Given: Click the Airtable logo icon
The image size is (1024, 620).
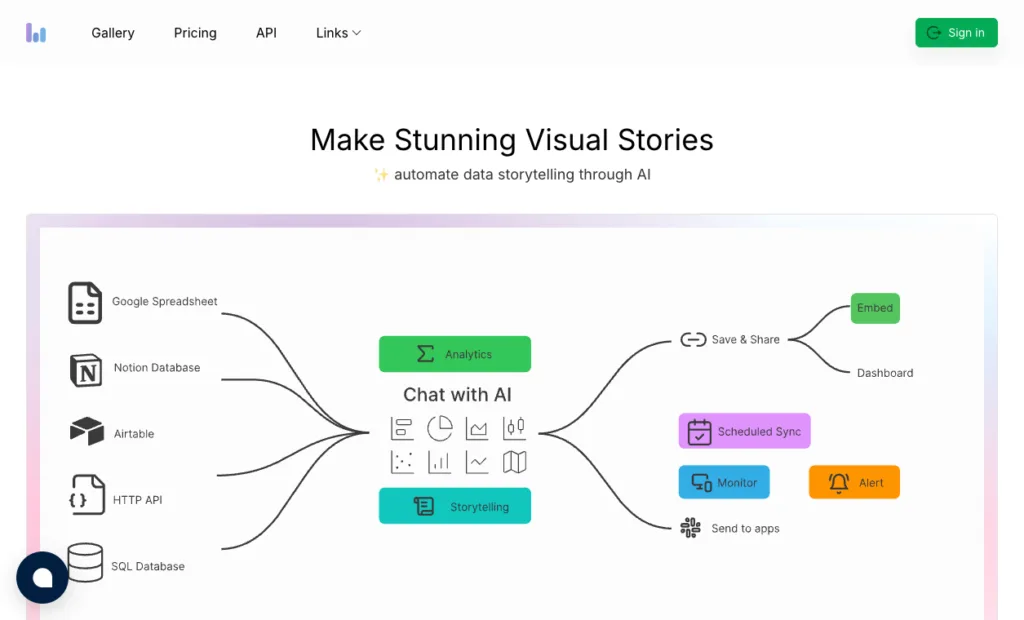Looking at the screenshot, I should pyautogui.click(x=87, y=432).
